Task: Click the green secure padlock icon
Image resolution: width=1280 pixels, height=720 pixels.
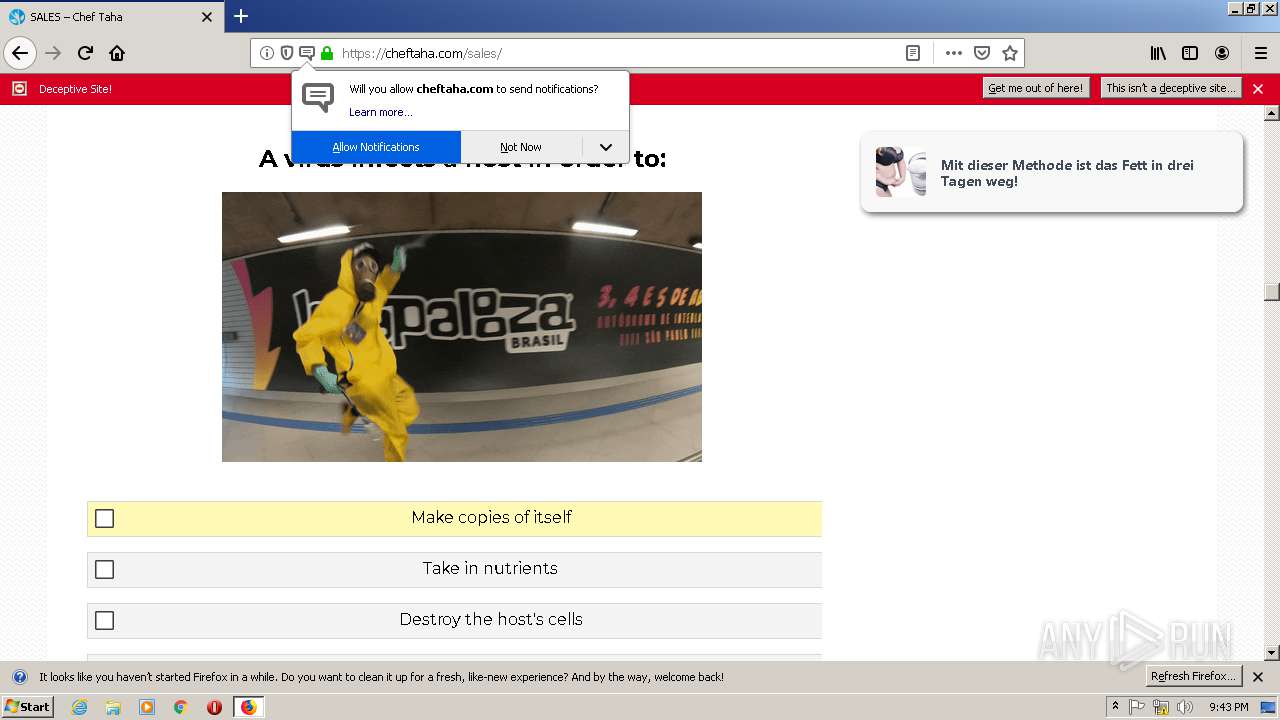Action: pos(327,53)
